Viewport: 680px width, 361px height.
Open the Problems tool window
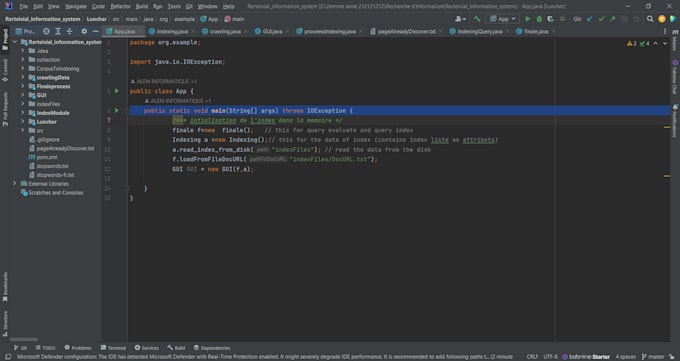[78, 348]
